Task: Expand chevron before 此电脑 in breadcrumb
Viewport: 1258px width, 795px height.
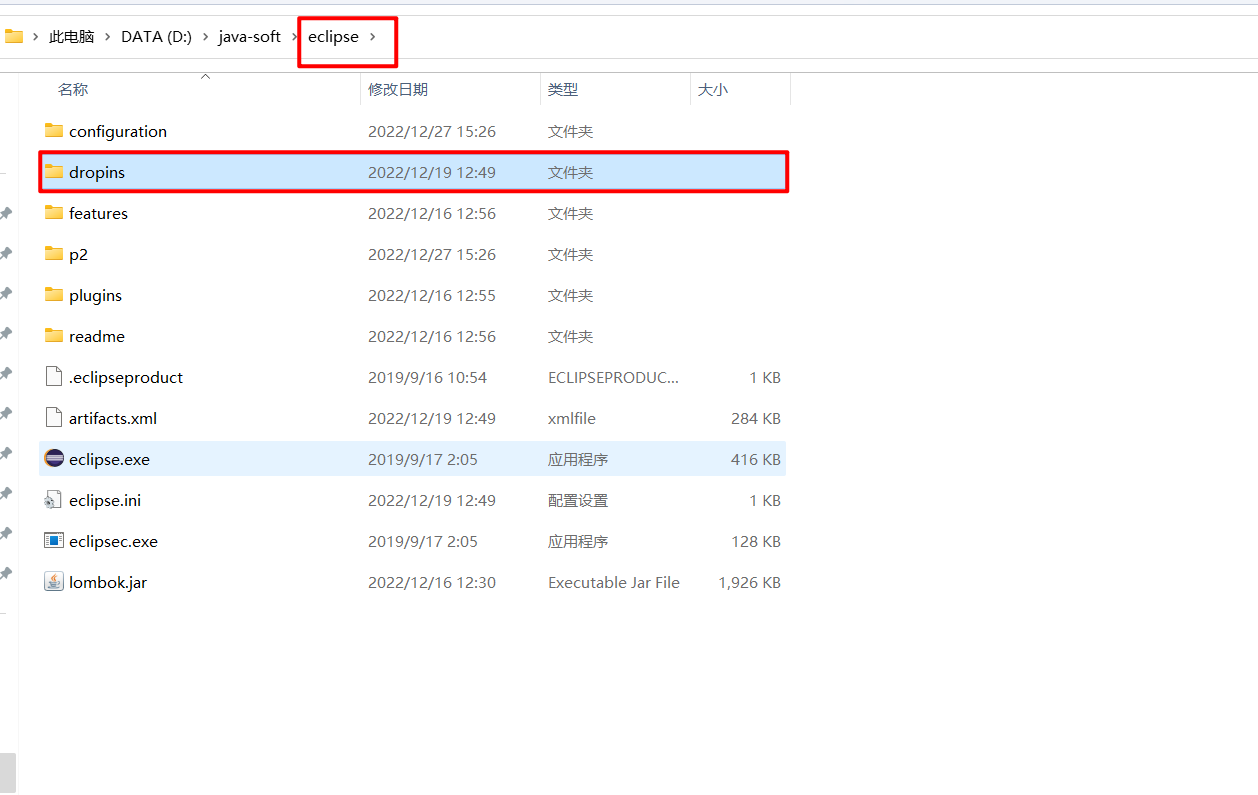Action: [35, 37]
